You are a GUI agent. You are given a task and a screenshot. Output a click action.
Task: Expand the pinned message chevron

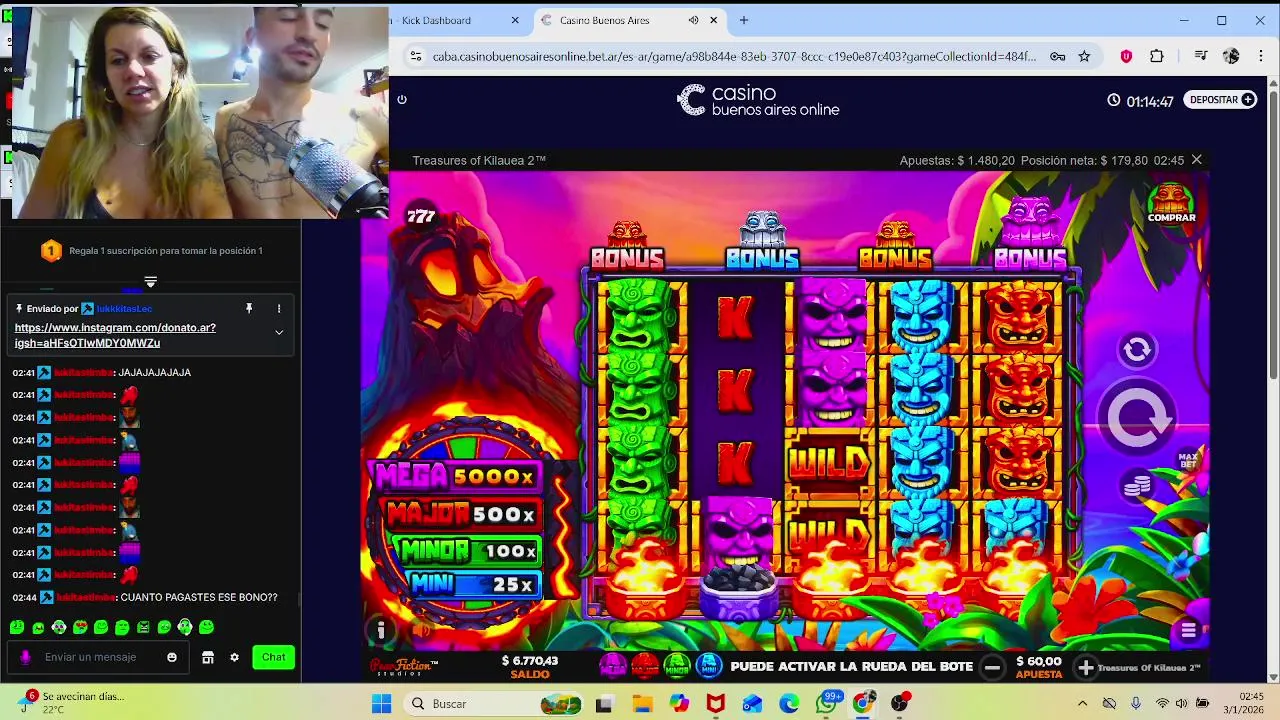(279, 332)
